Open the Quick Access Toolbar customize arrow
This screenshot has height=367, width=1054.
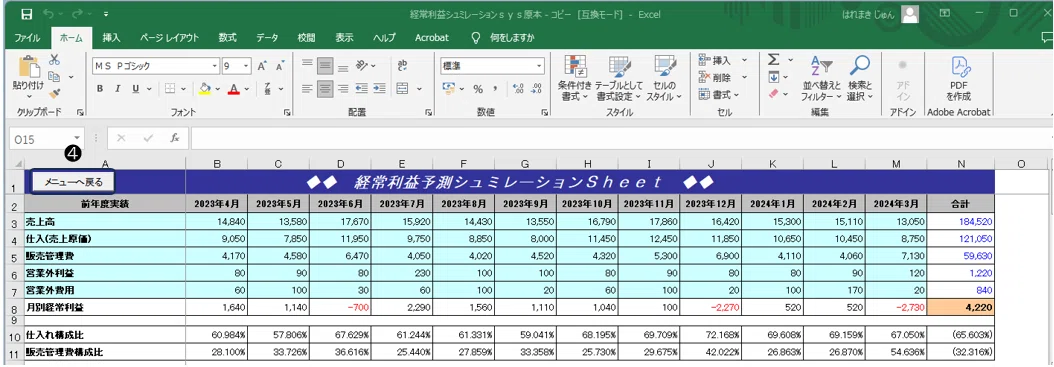[x=107, y=13]
